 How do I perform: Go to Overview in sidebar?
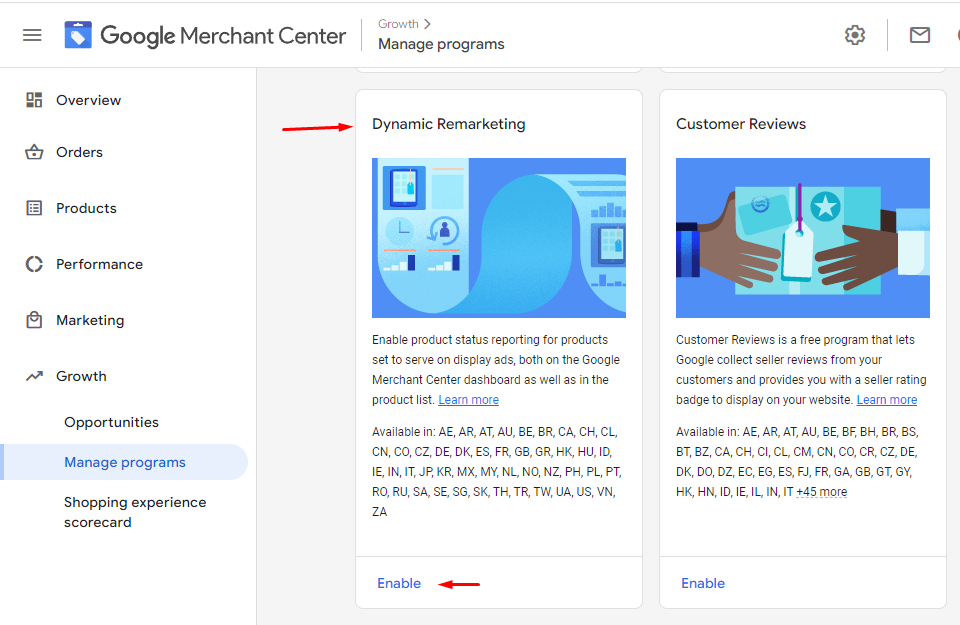click(89, 100)
